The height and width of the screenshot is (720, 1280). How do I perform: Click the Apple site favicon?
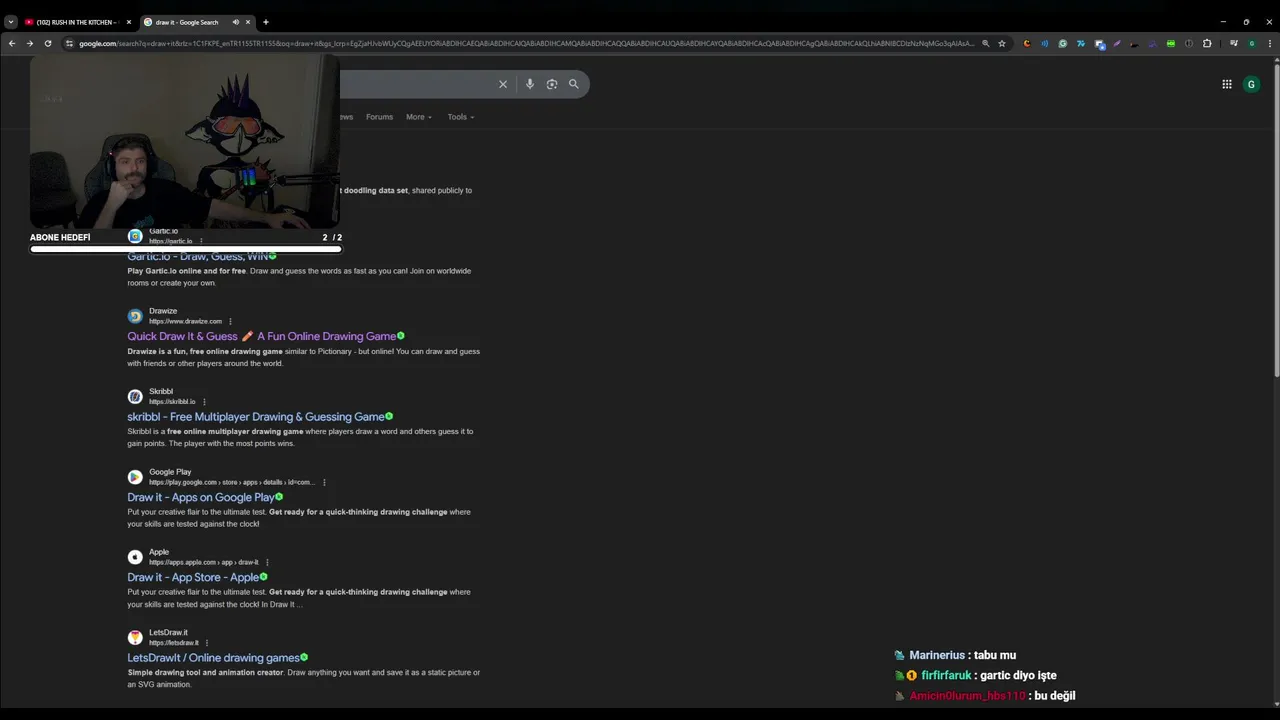tap(135, 557)
